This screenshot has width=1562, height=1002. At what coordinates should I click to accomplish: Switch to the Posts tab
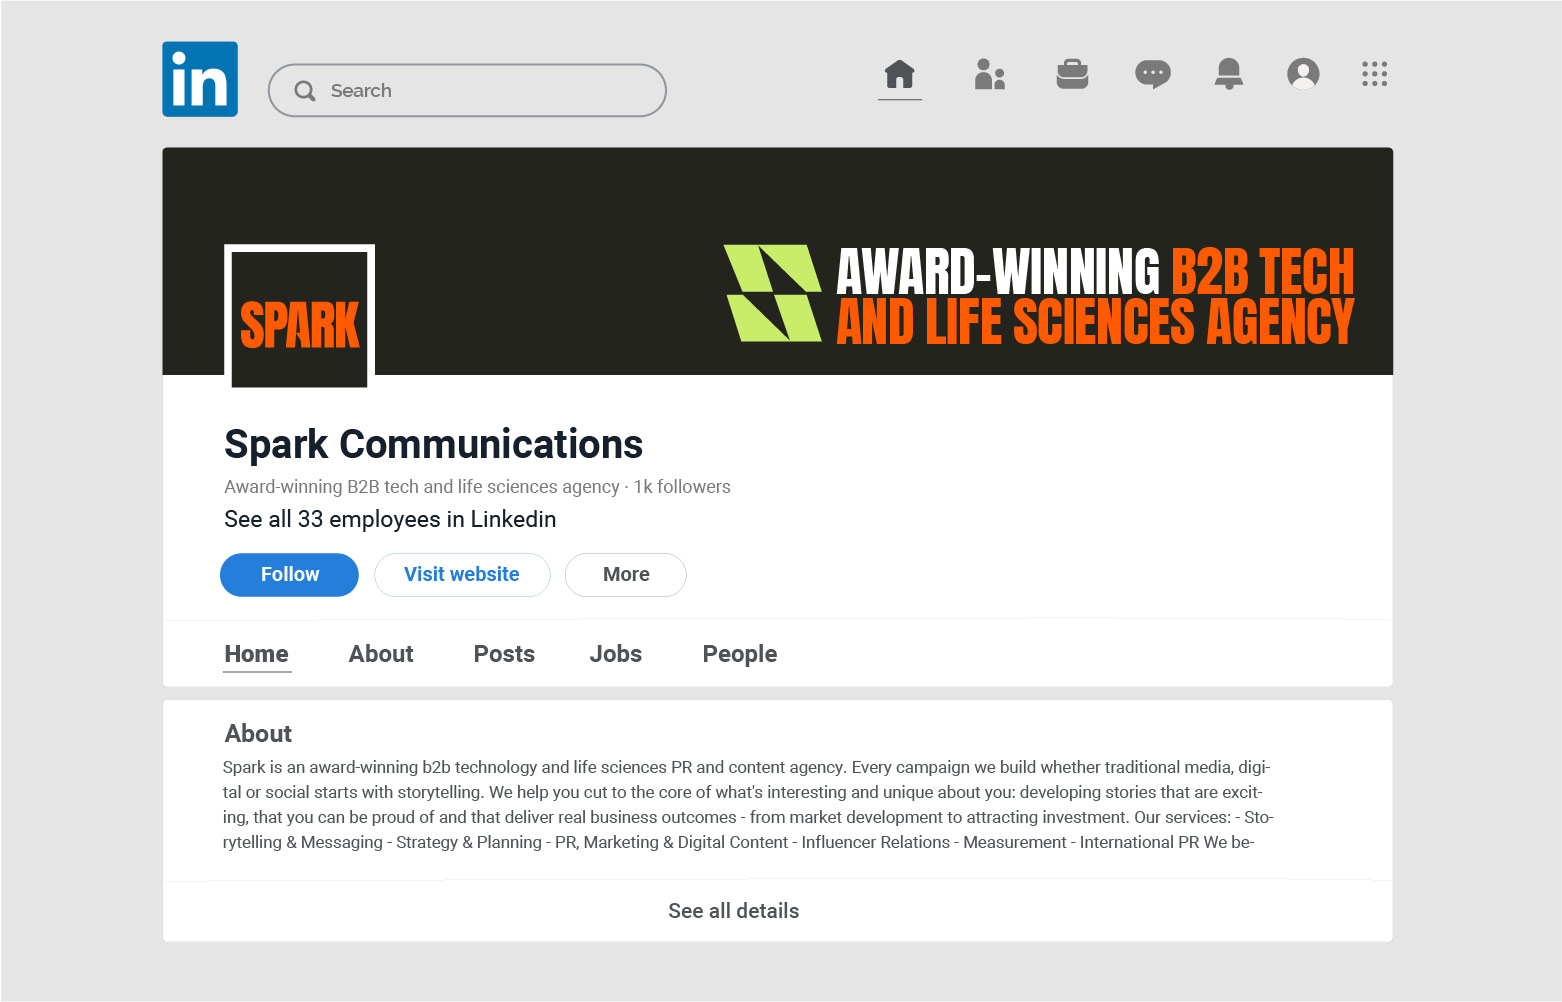504,654
